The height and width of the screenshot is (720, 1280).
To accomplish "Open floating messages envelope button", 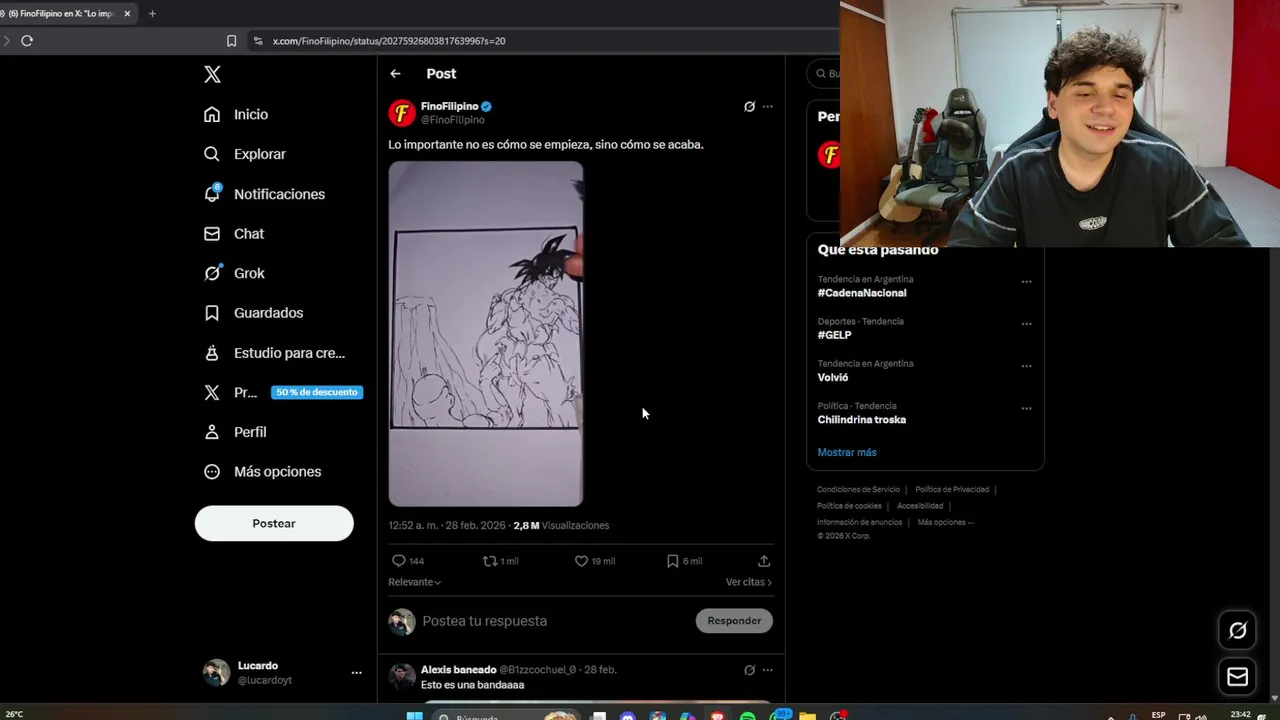I will 1238,677.
